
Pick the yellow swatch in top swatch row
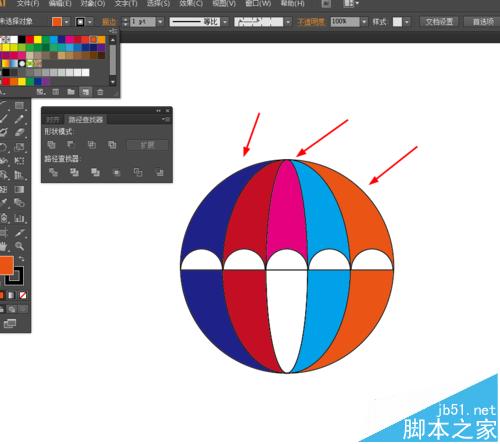pyautogui.click(x=38, y=39)
